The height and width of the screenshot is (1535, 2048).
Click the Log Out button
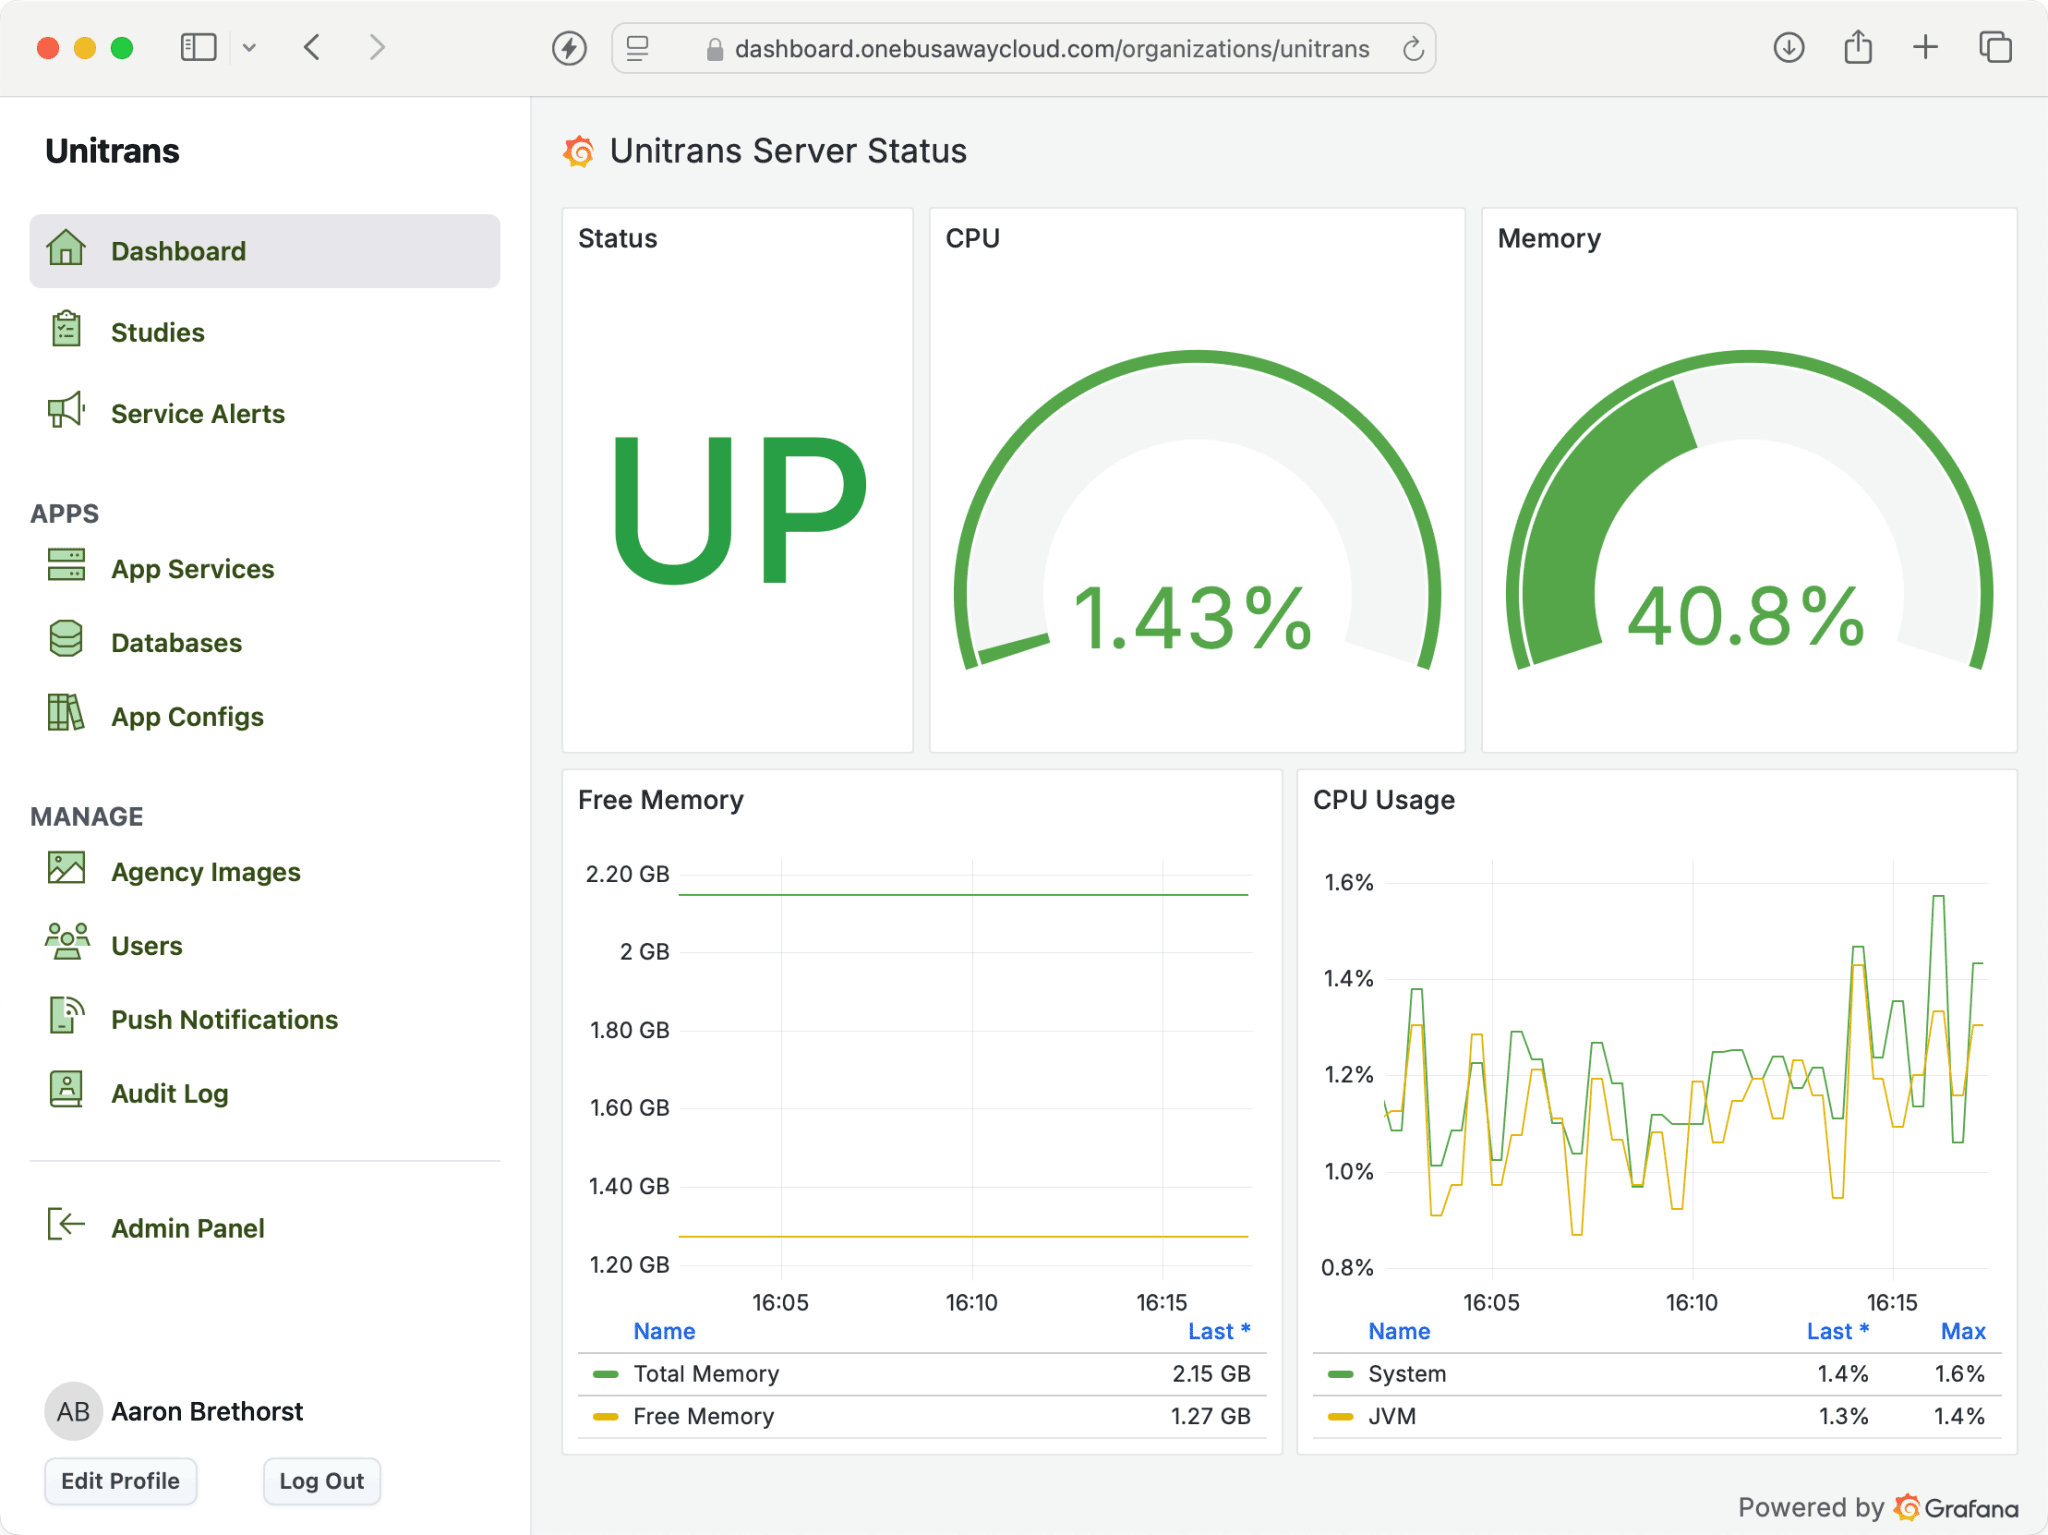tap(321, 1481)
